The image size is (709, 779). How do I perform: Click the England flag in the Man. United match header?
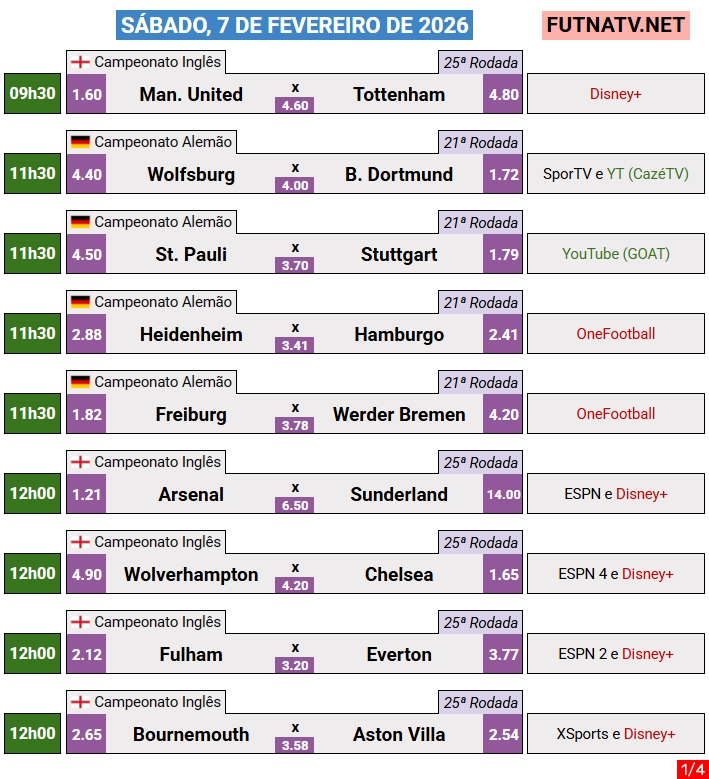80,62
